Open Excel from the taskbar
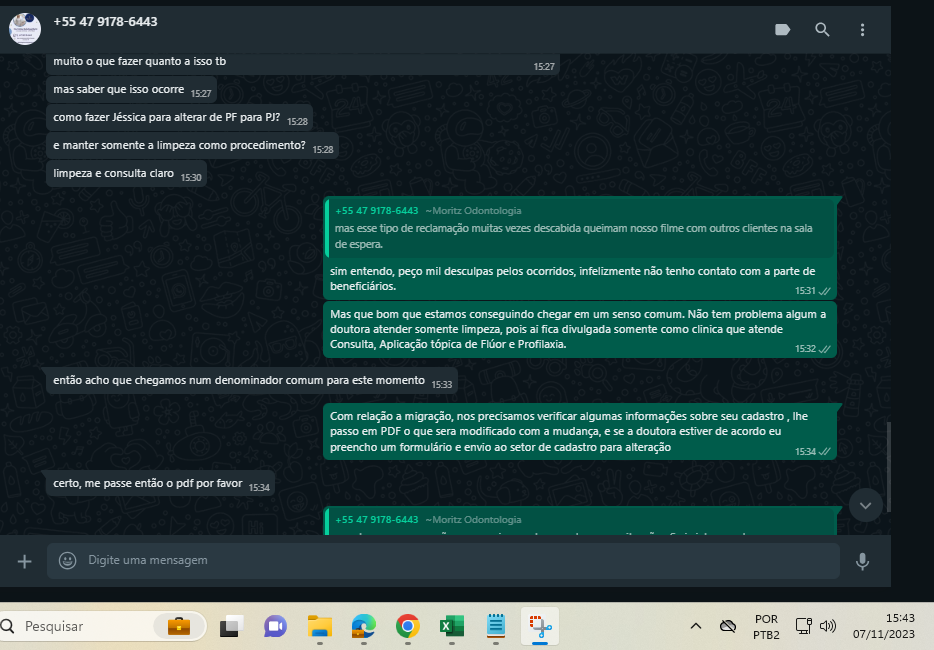Screen dimensions: 934x650 click(x=451, y=626)
